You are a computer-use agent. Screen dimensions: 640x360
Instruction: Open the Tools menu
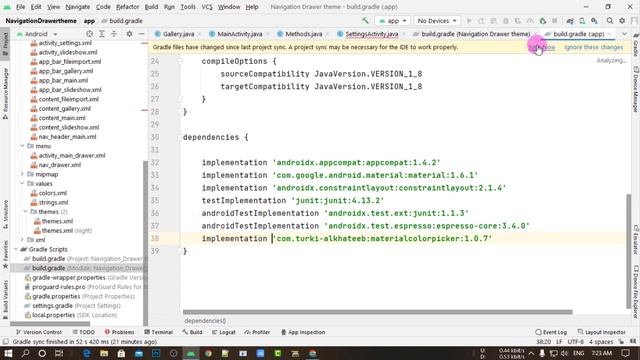coord(188,7)
